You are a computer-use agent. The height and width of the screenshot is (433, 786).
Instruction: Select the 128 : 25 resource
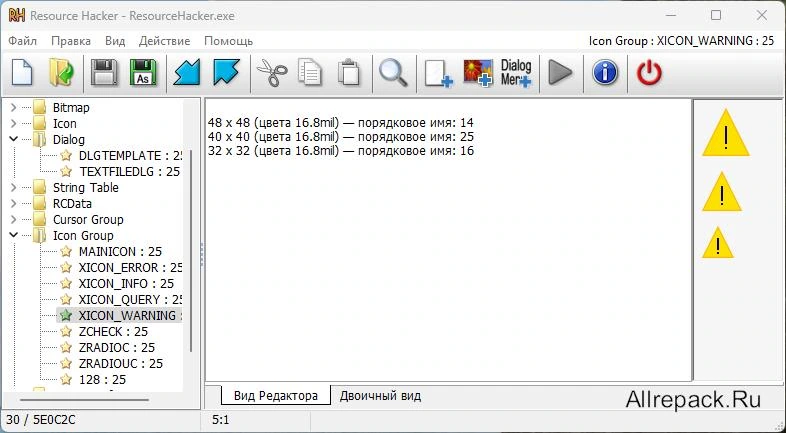pos(102,380)
